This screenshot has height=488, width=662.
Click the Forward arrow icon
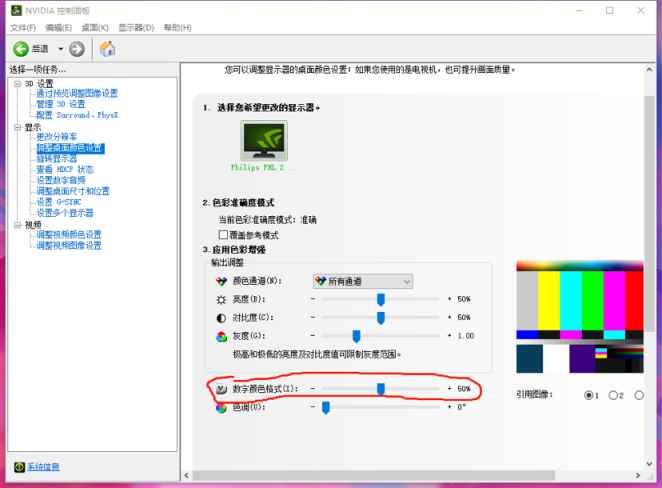click(x=78, y=48)
